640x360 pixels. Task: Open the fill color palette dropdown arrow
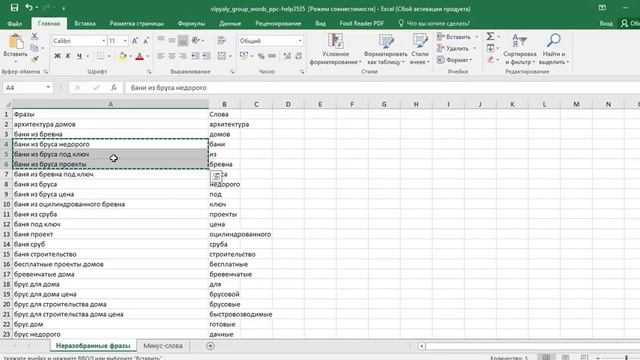130,56
